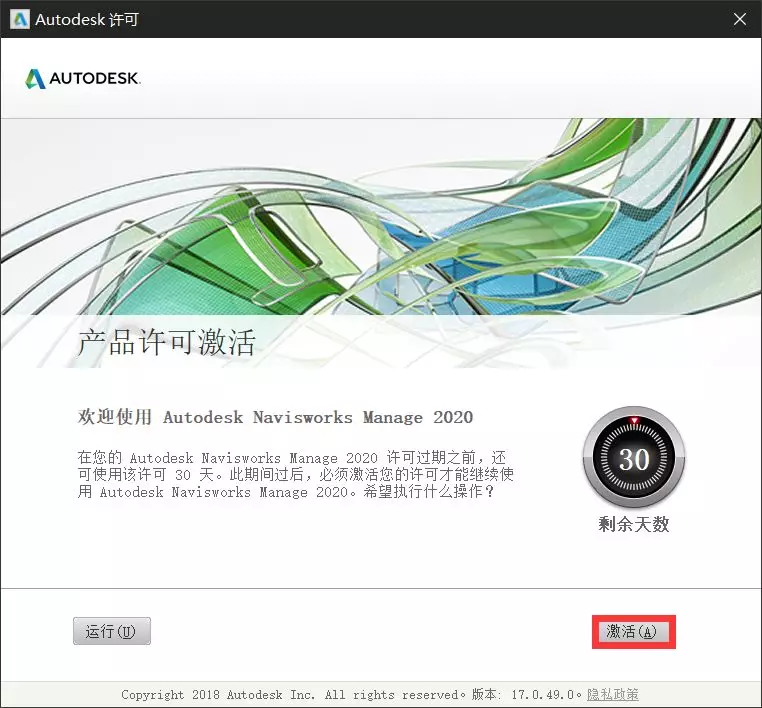Close the Autodesk 许可 dialog
The height and width of the screenshot is (708, 762).
740,19
